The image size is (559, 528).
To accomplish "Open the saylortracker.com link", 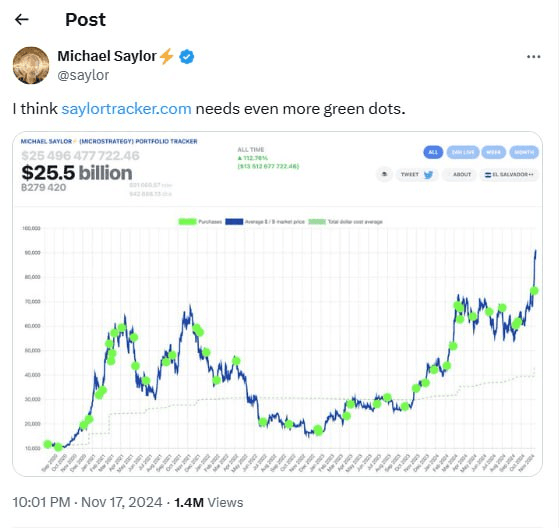I will click(127, 109).
